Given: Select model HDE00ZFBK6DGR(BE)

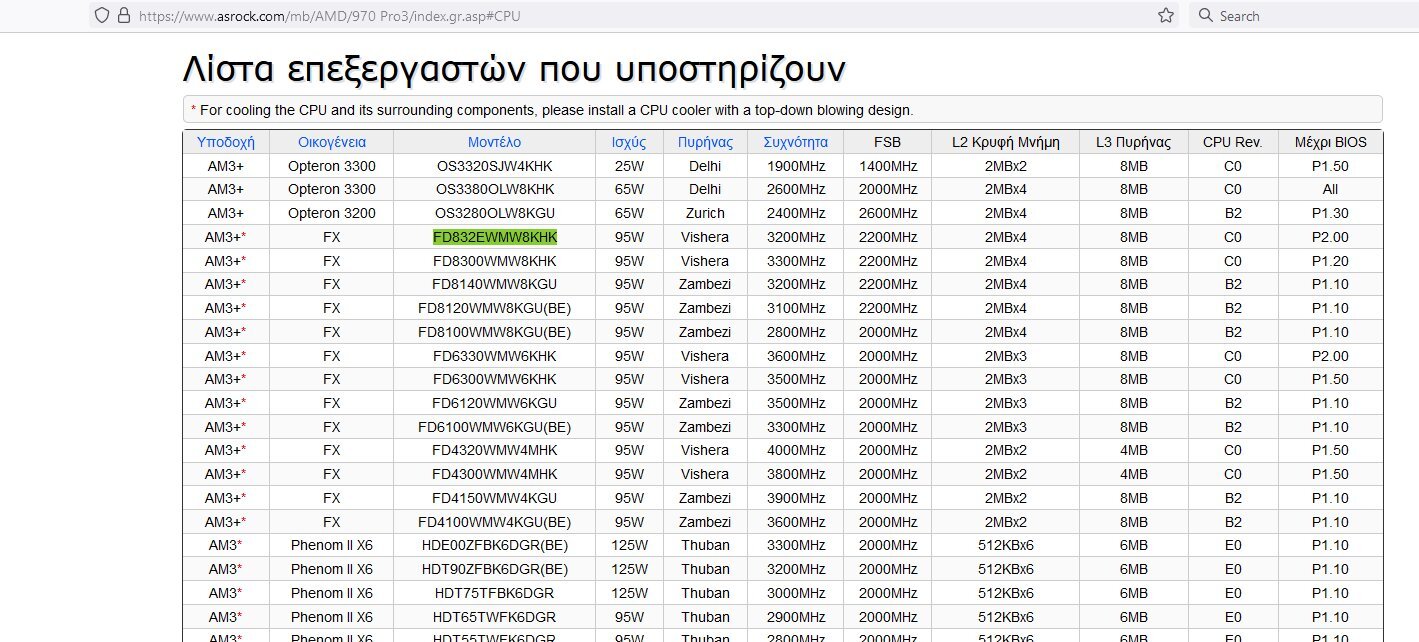Looking at the screenshot, I should (x=495, y=545).
